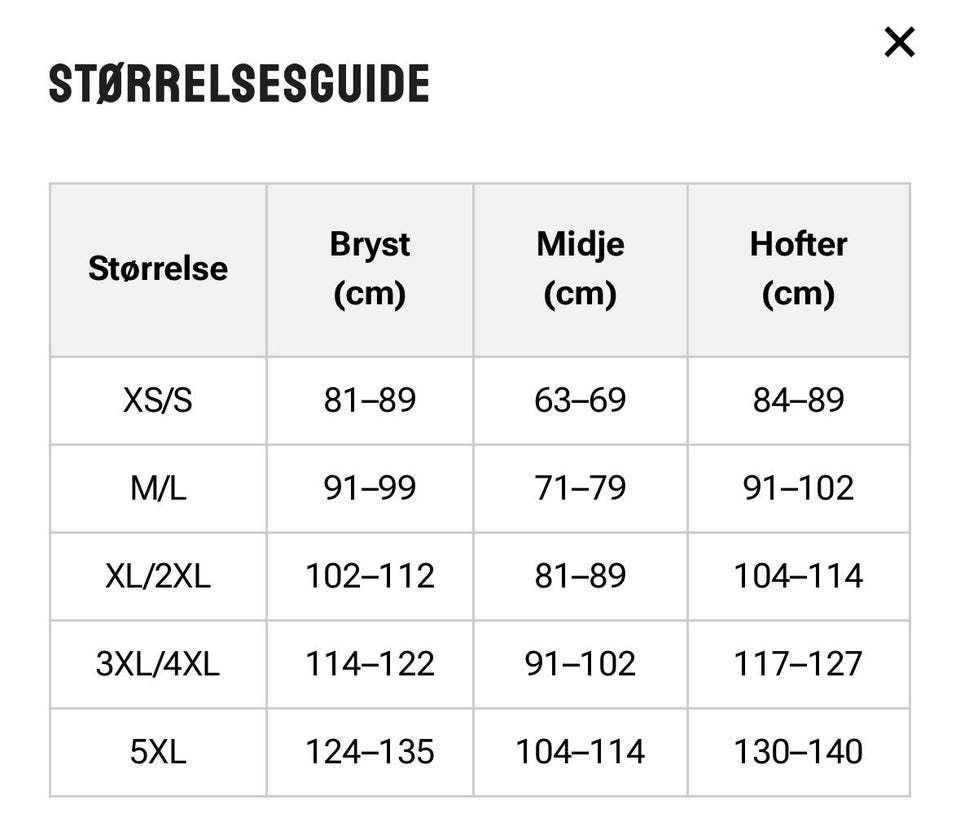Click the 124–135 bust cell for 5XL
The image size is (960, 839).
[x=370, y=752]
